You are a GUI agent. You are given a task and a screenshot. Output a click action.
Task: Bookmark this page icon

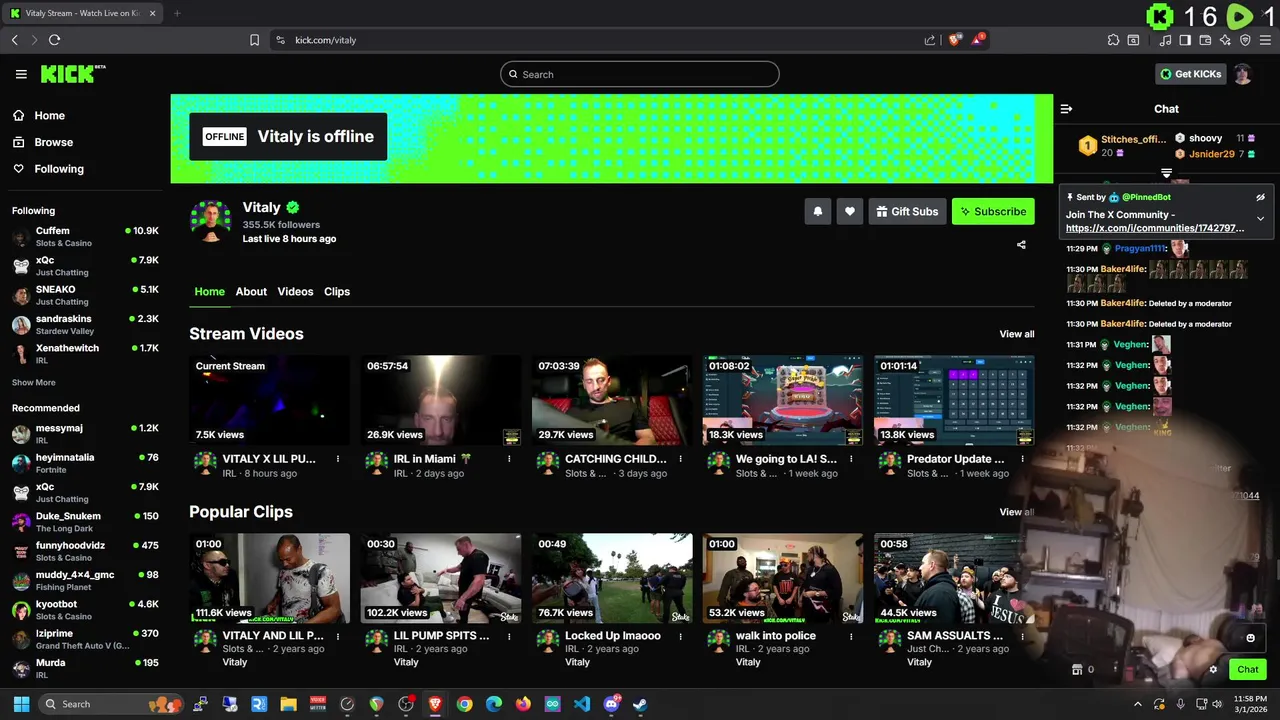tap(254, 40)
